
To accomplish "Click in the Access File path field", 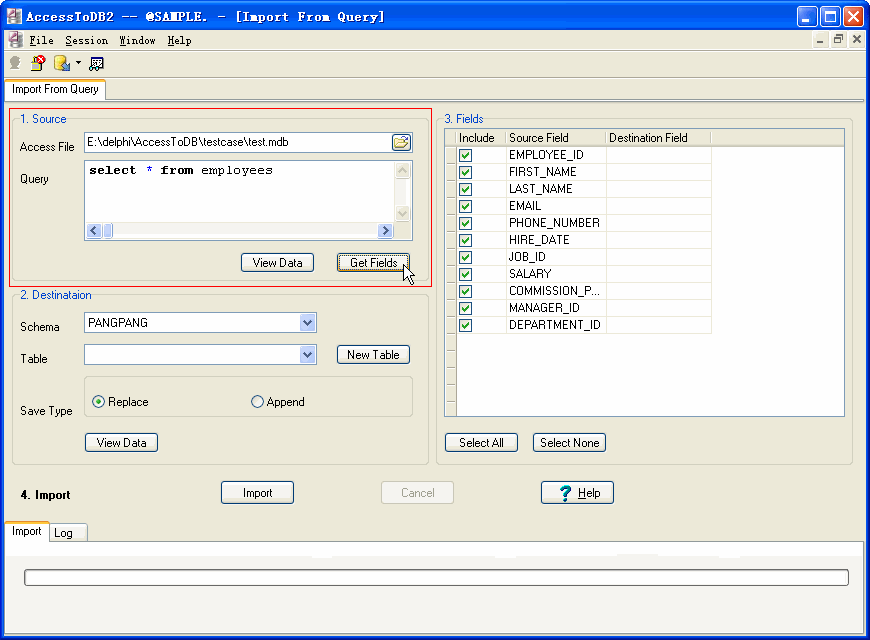I will point(238,142).
